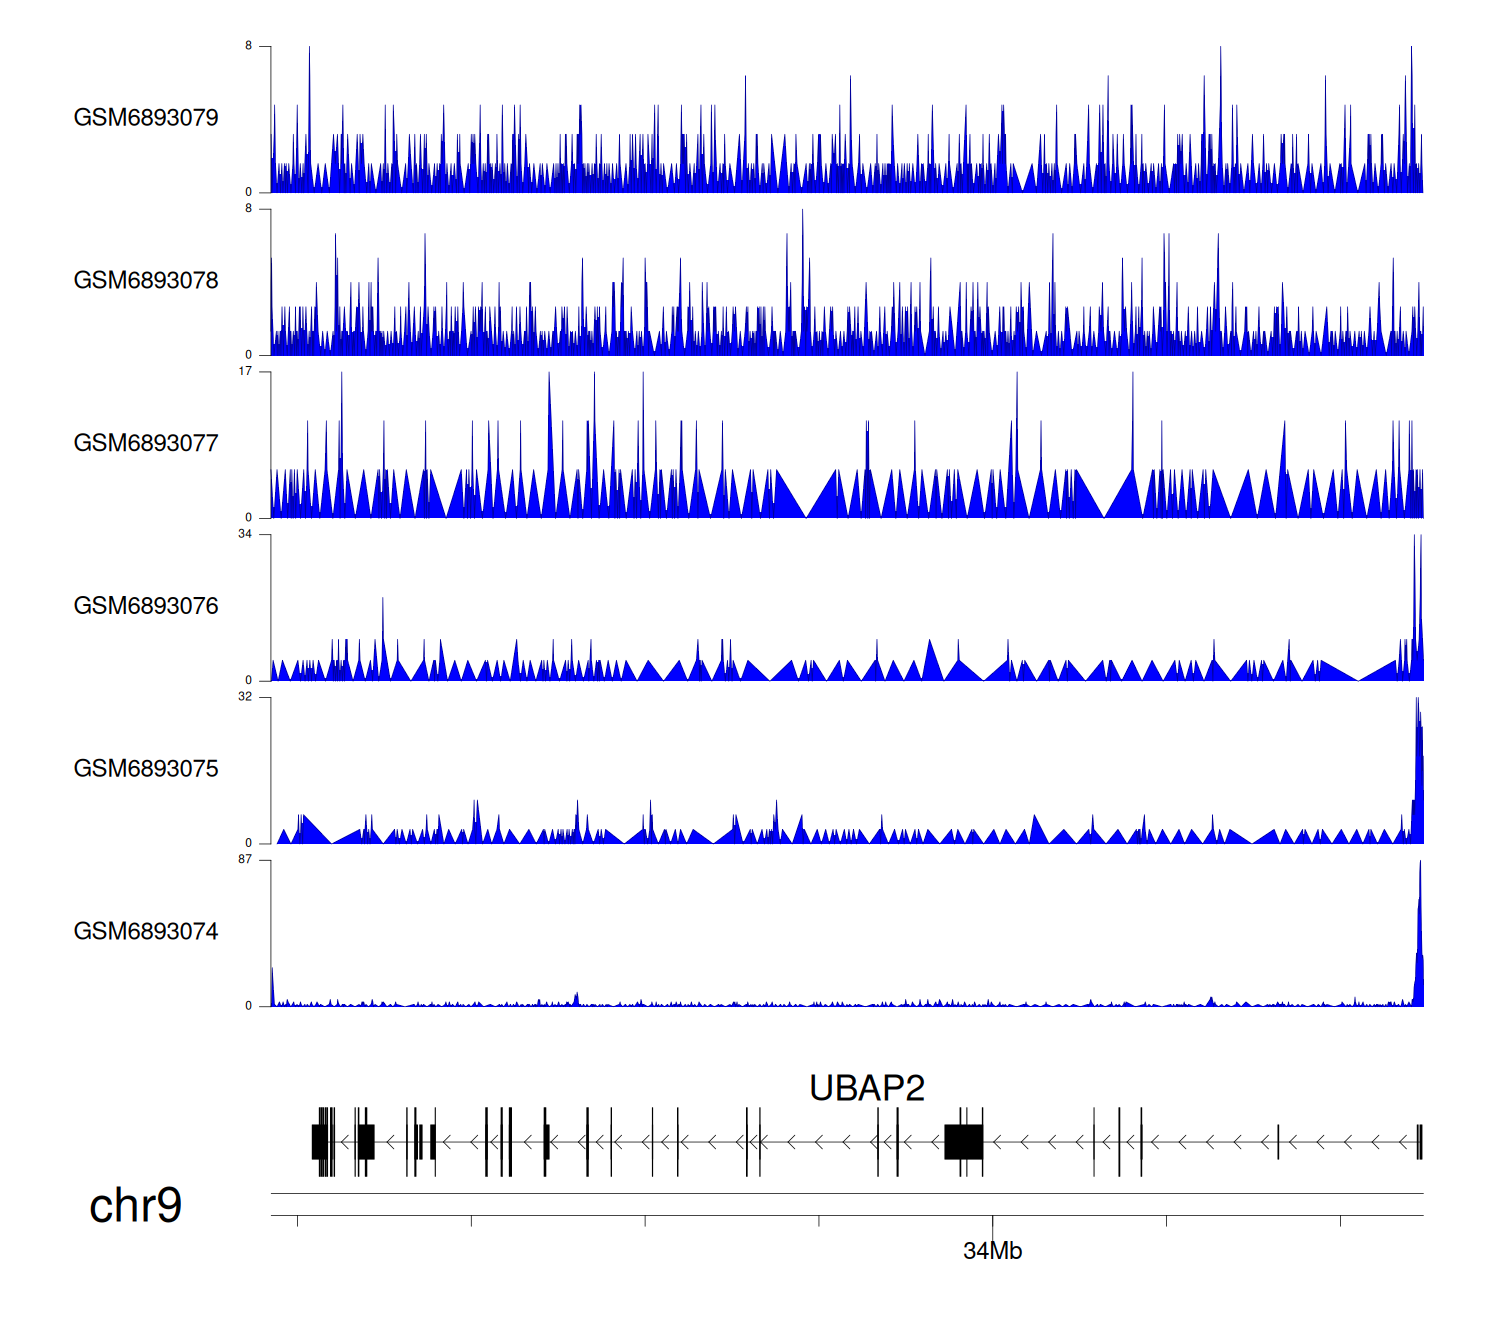This screenshot has width=1500, height=1320.
Task: Click the GSM6893077 track name
Action: 146,443
